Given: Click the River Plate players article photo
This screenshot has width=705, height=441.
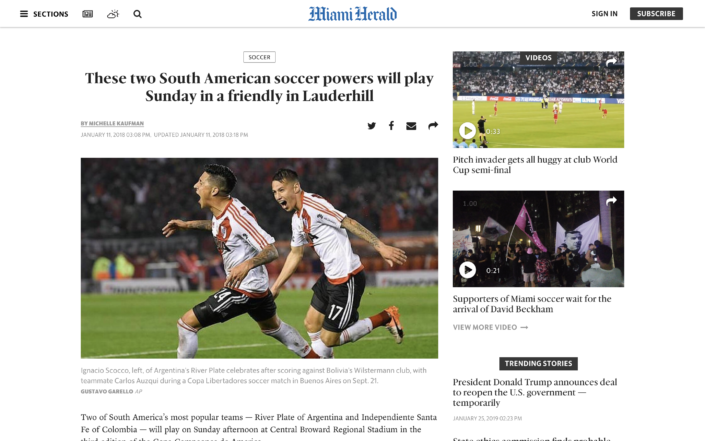Looking at the screenshot, I should [259, 258].
